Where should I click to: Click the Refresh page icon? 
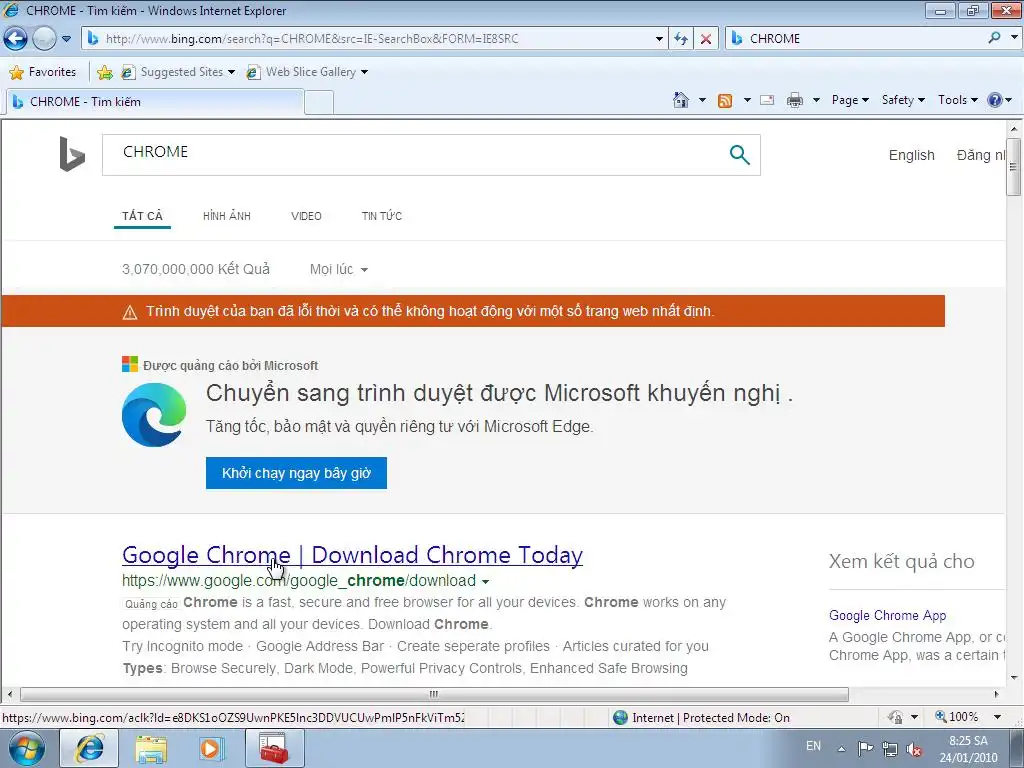click(x=680, y=39)
